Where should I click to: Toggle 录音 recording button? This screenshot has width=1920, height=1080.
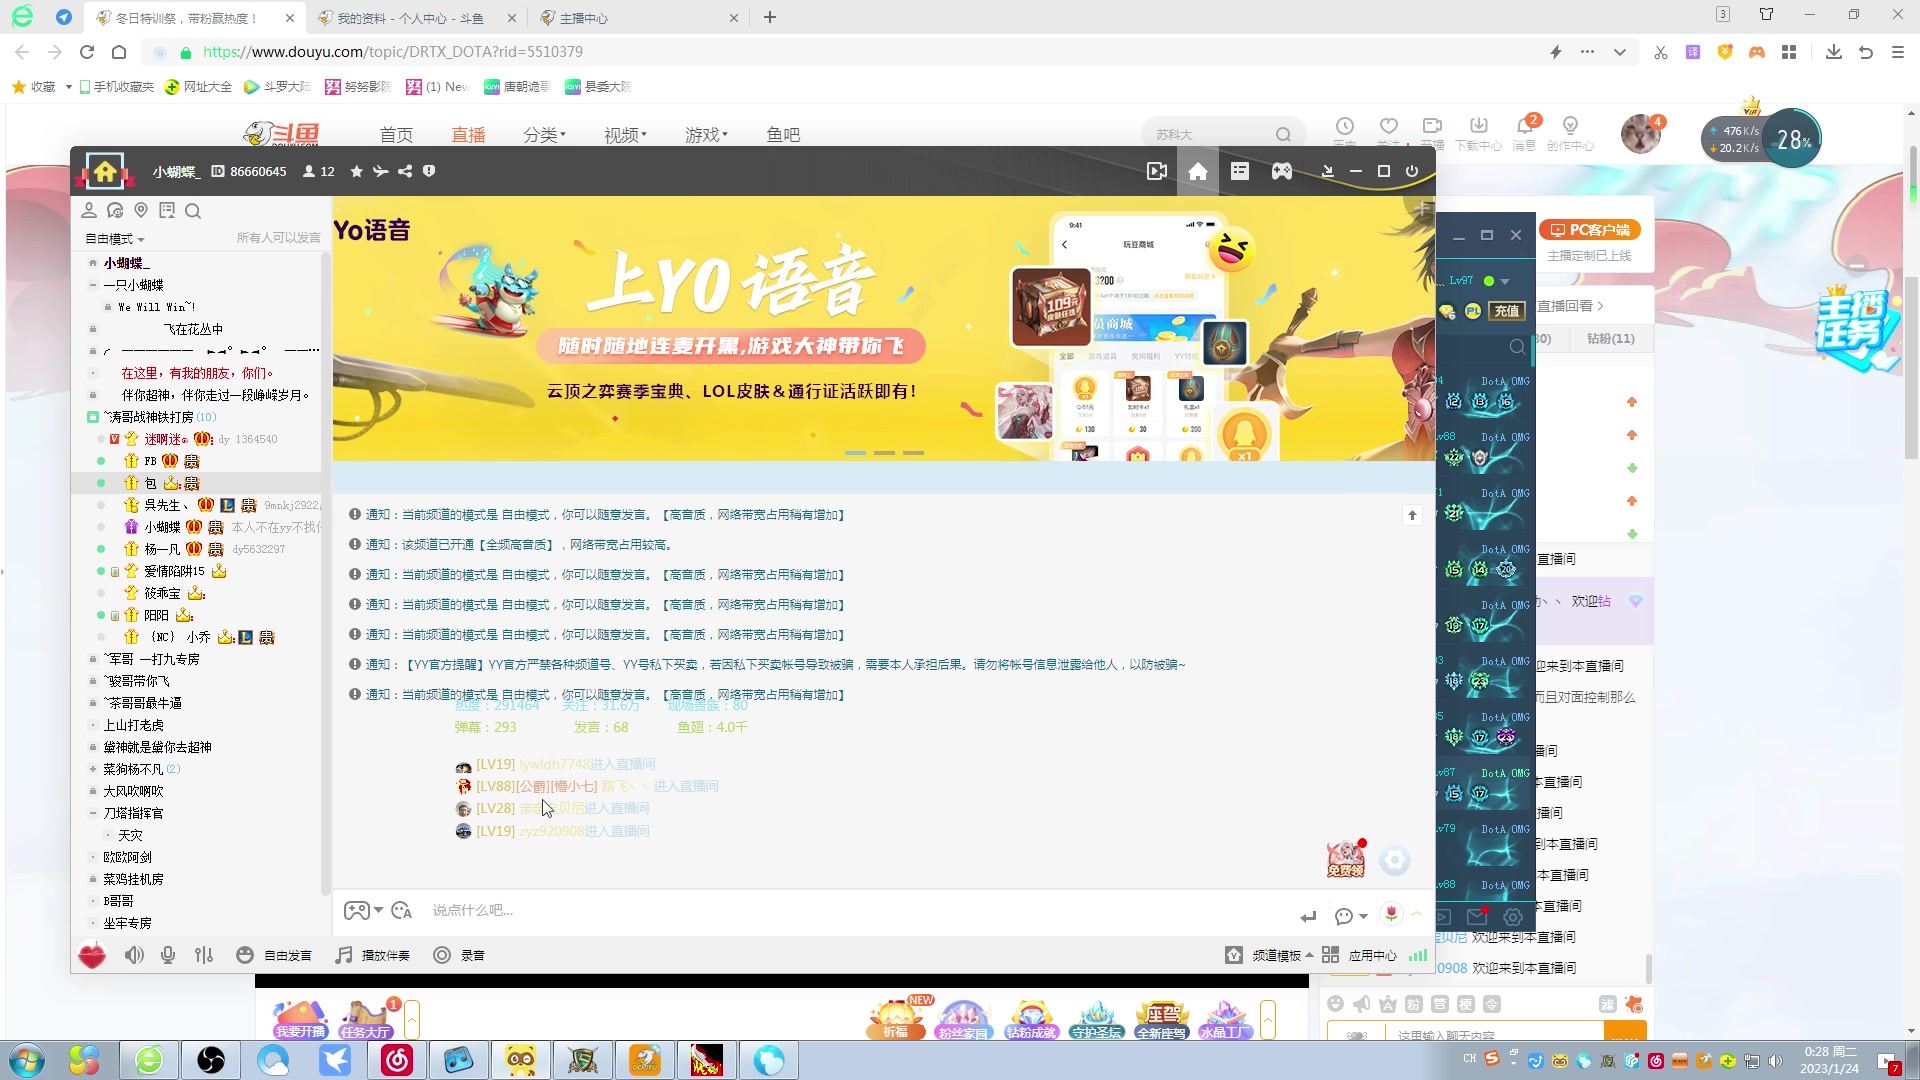tap(459, 955)
